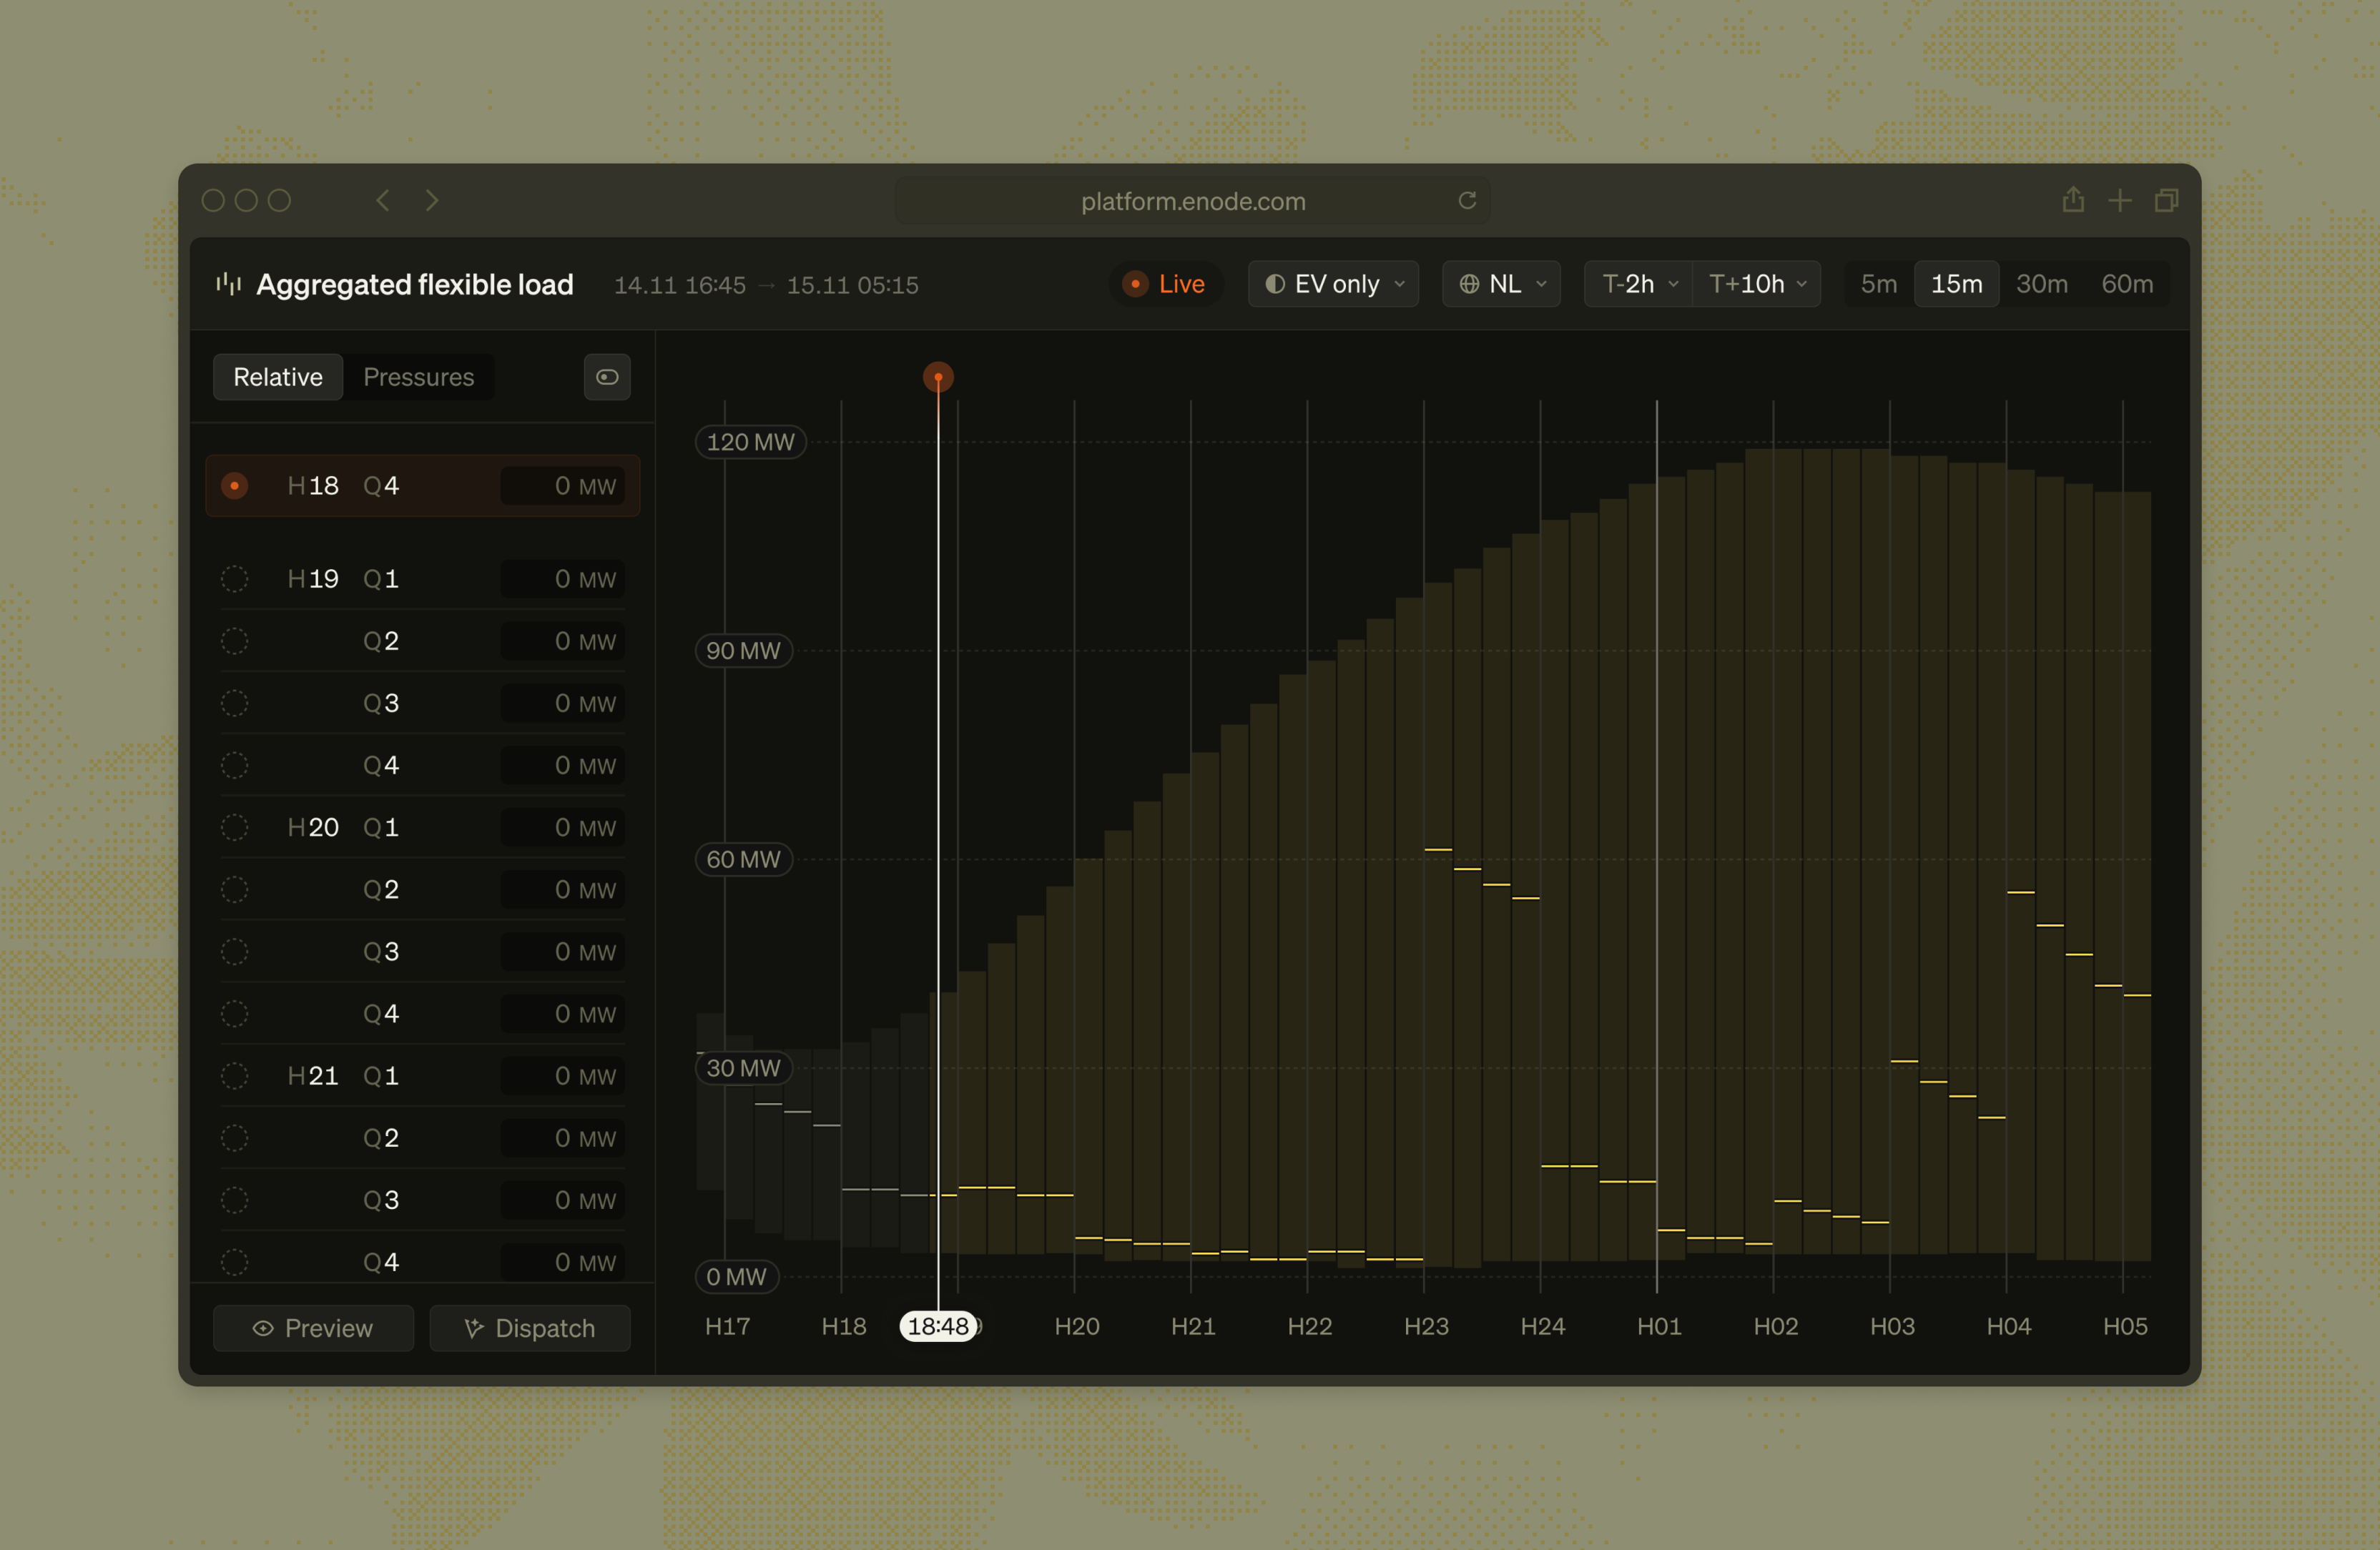This screenshot has width=2380, height=1550.
Task: Click the Preview button
Action: pos(313,1328)
